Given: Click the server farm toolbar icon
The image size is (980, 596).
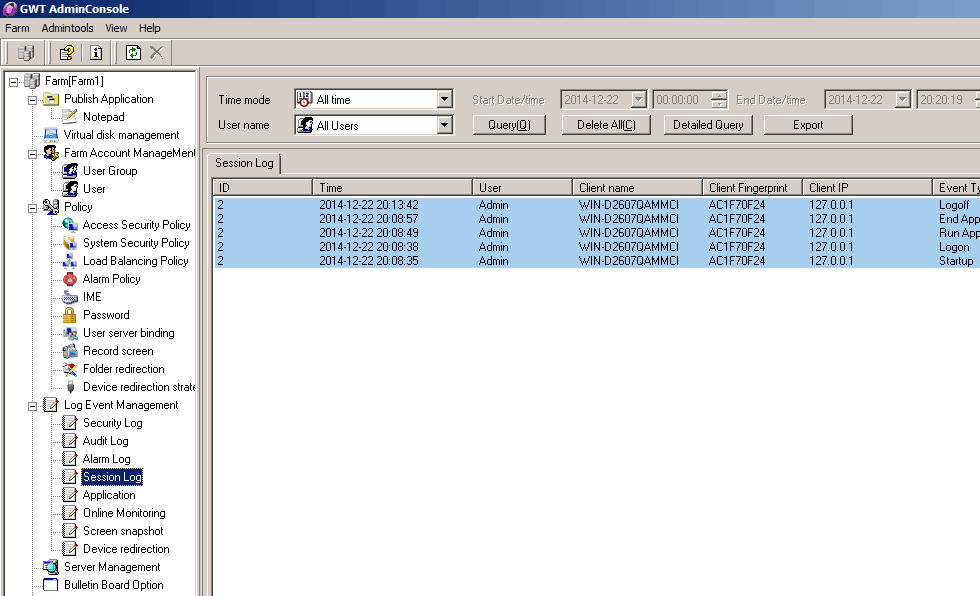Looking at the screenshot, I should [26, 53].
